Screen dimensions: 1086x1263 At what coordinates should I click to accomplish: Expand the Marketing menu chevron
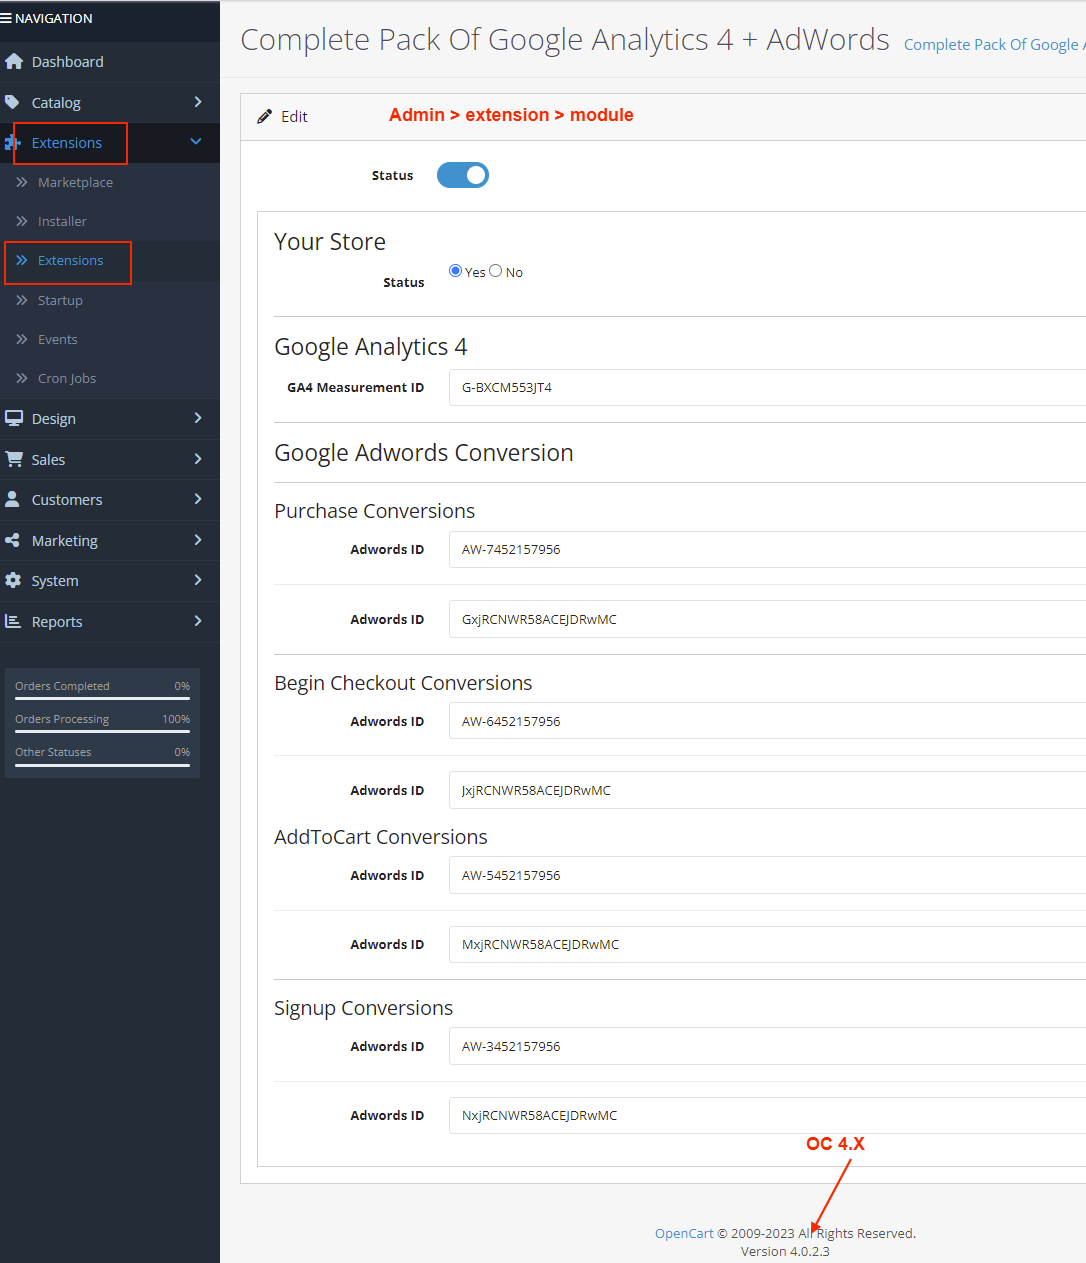point(198,540)
